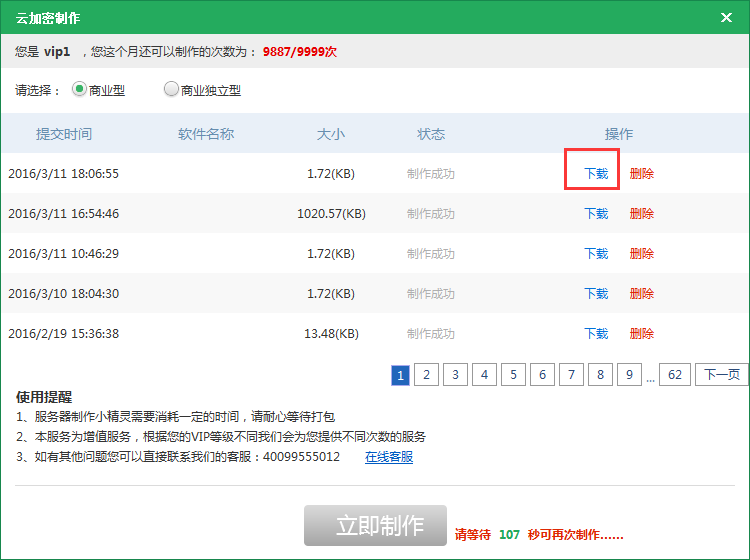Go to page 2 of results
The height and width of the screenshot is (560, 750).
pos(426,374)
